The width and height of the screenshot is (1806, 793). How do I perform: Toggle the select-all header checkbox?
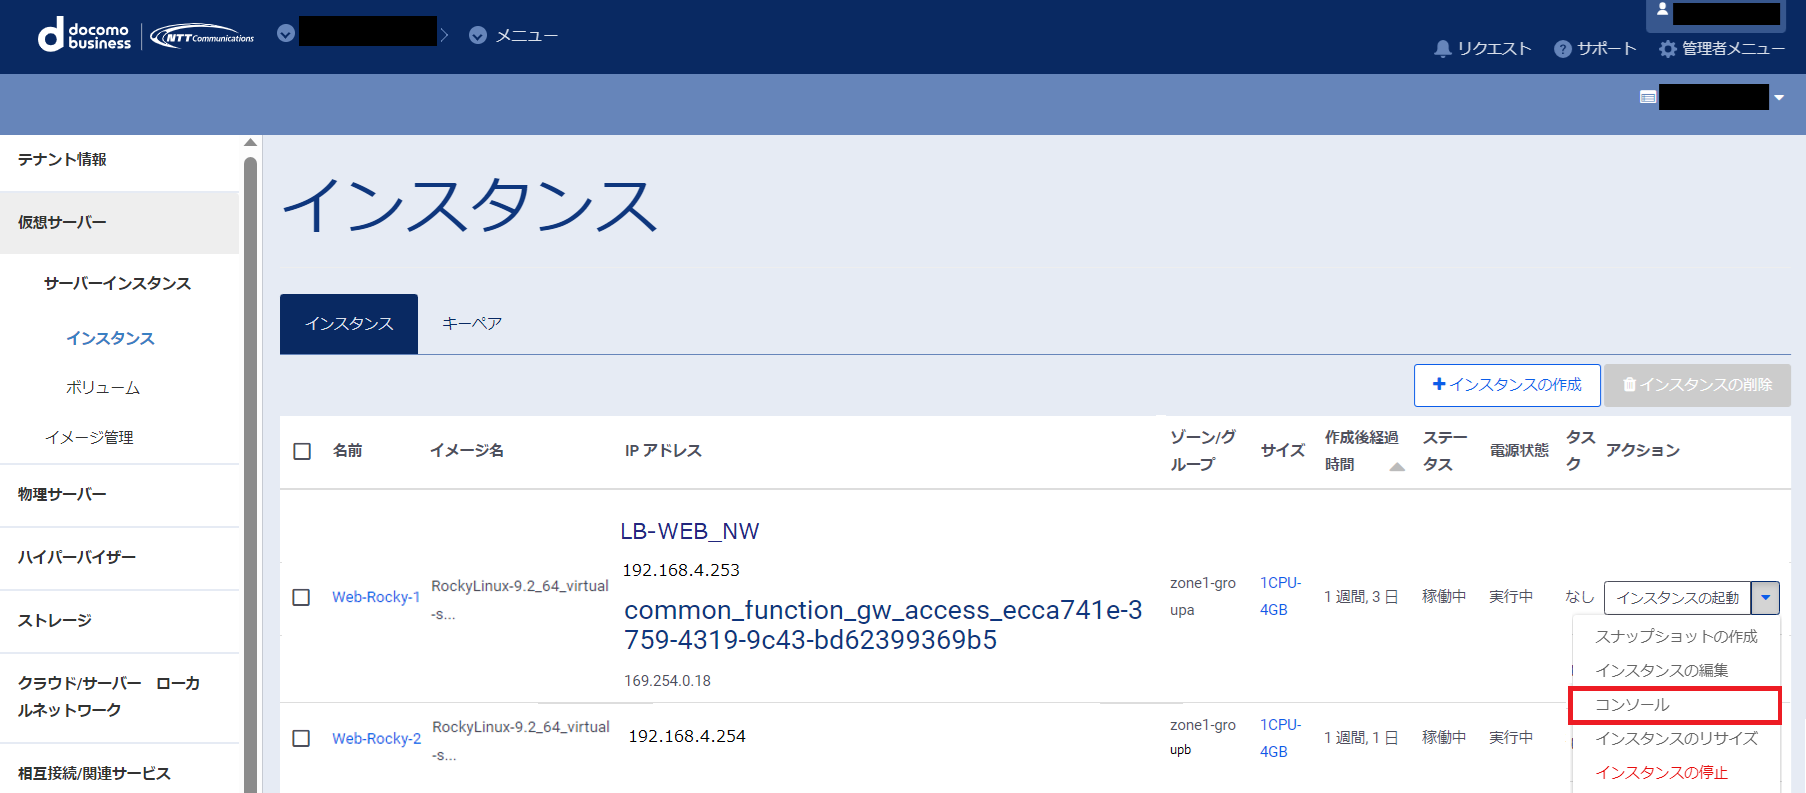tap(302, 451)
